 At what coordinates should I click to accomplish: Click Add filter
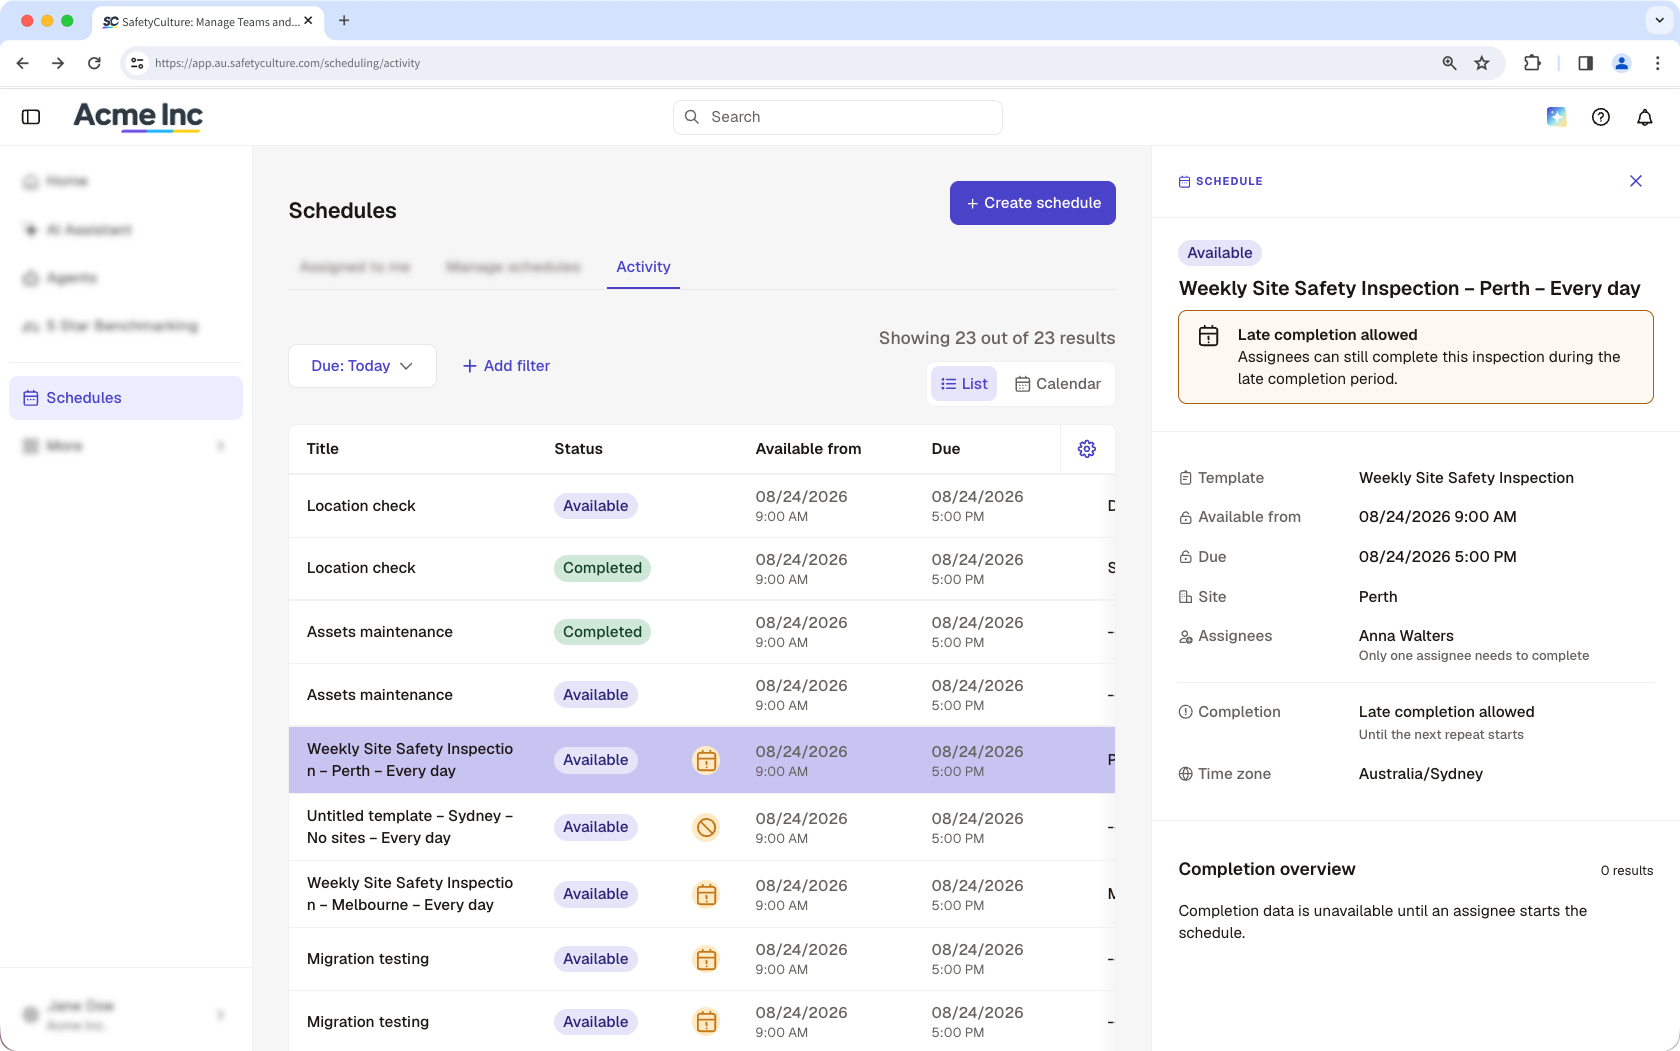506,366
